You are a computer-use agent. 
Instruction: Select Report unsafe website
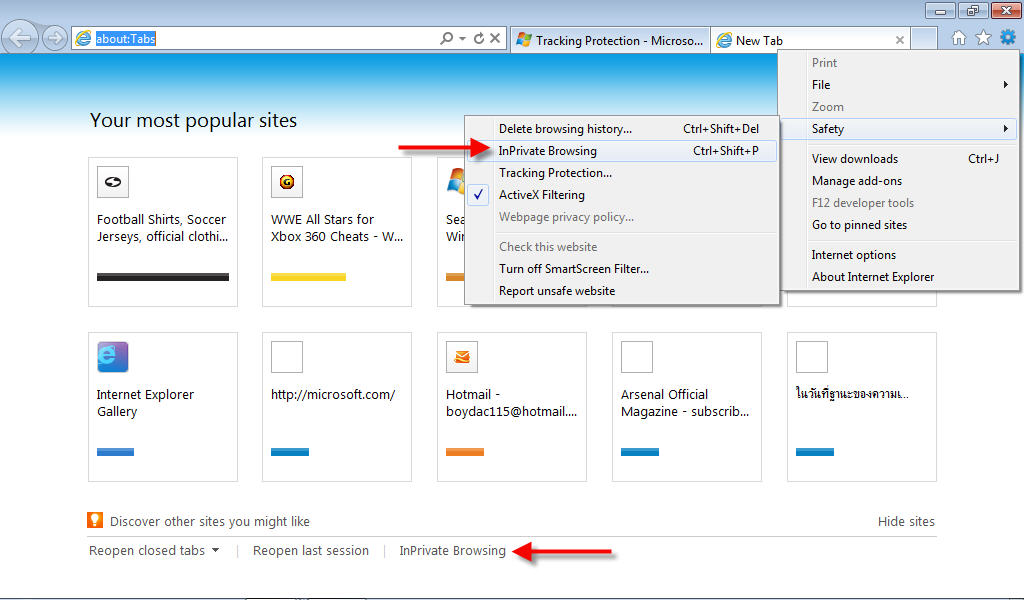(x=622, y=291)
